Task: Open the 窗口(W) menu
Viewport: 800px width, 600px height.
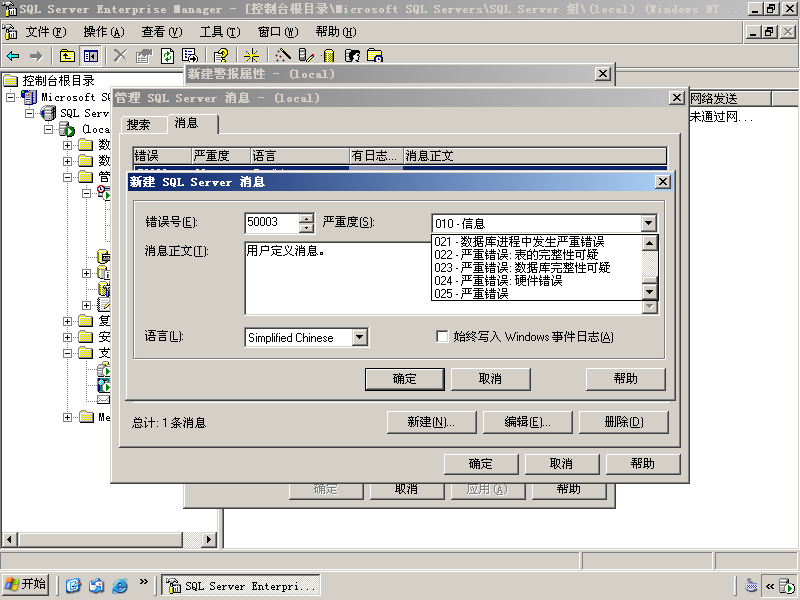Action: click(278, 32)
